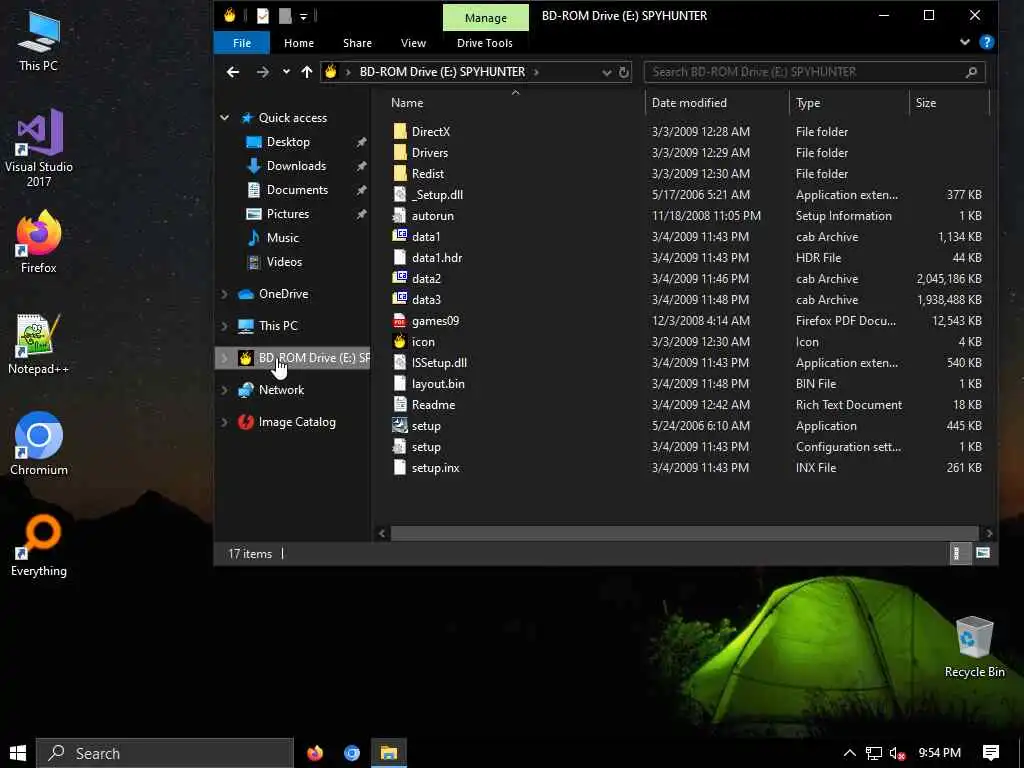Open Recycle Bin on desktop
Viewport: 1024px width, 768px height.
[974, 647]
